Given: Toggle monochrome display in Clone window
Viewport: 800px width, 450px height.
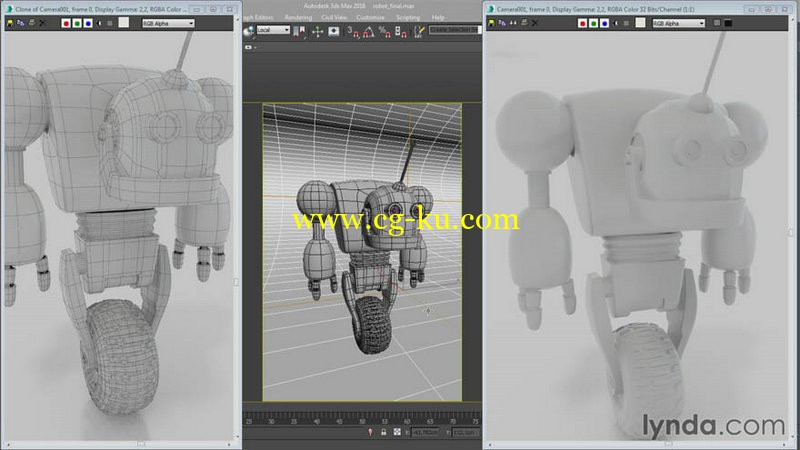Looking at the screenshot, I should point(110,23).
